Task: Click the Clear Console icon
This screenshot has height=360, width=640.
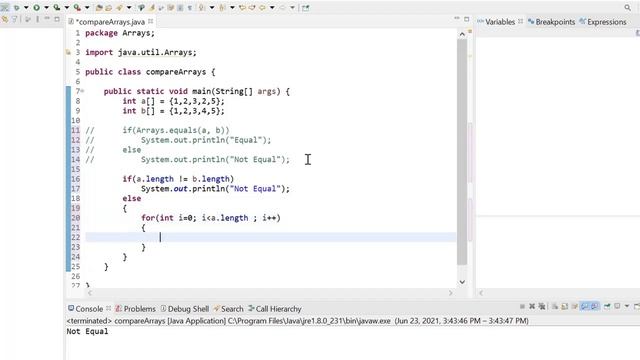Action: tap(555, 306)
